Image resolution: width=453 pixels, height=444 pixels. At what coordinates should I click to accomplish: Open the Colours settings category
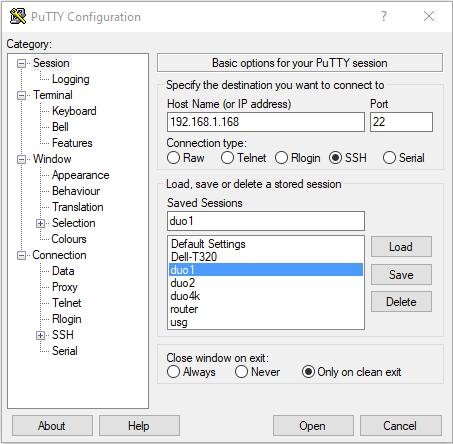(x=69, y=239)
